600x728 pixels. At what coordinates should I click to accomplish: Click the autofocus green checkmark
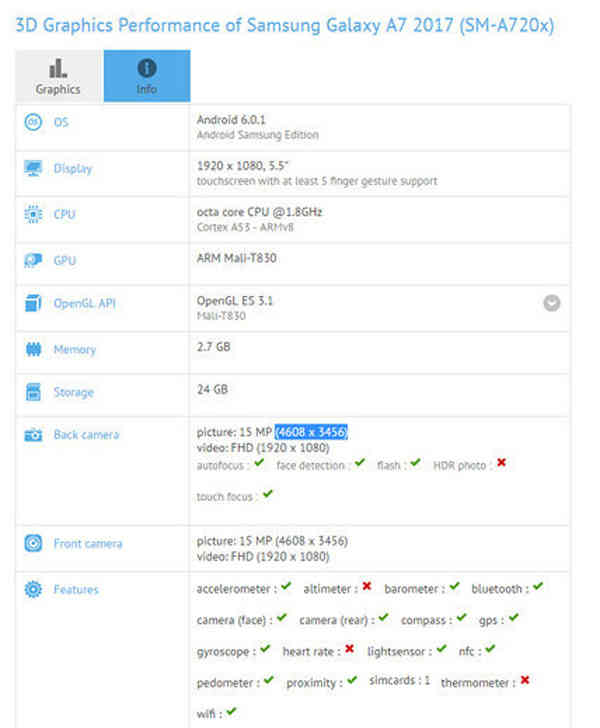tap(260, 463)
